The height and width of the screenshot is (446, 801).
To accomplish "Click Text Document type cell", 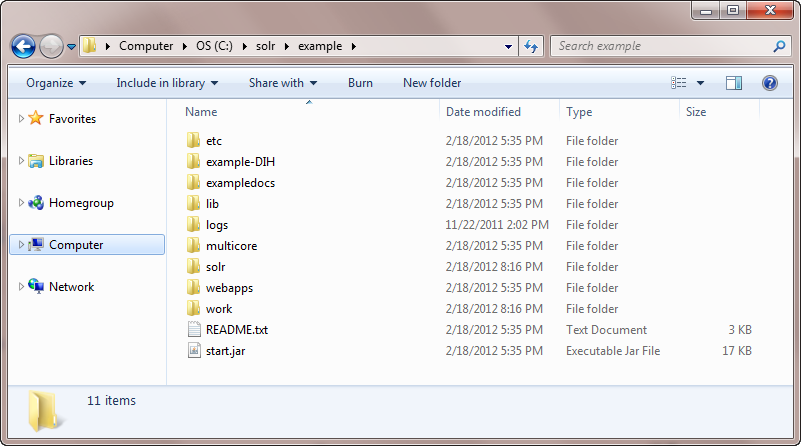I will (606, 330).
